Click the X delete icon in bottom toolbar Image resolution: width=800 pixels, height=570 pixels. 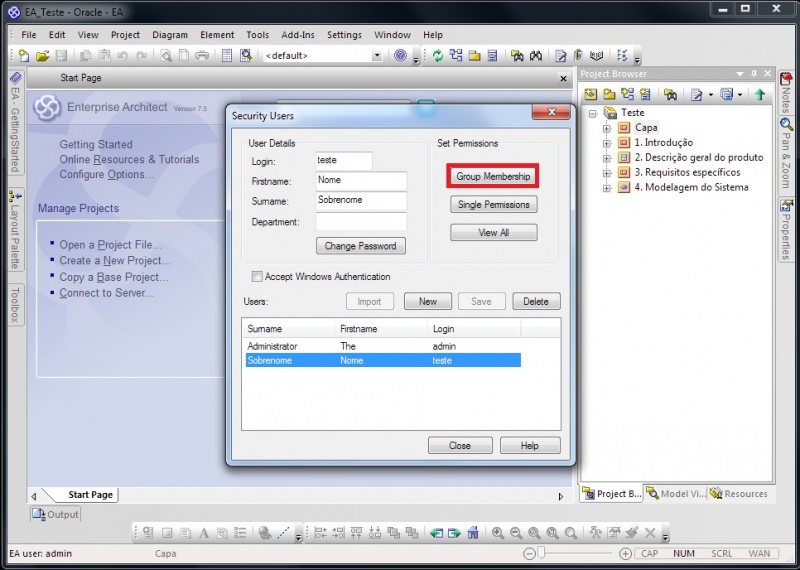click(x=650, y=533)
